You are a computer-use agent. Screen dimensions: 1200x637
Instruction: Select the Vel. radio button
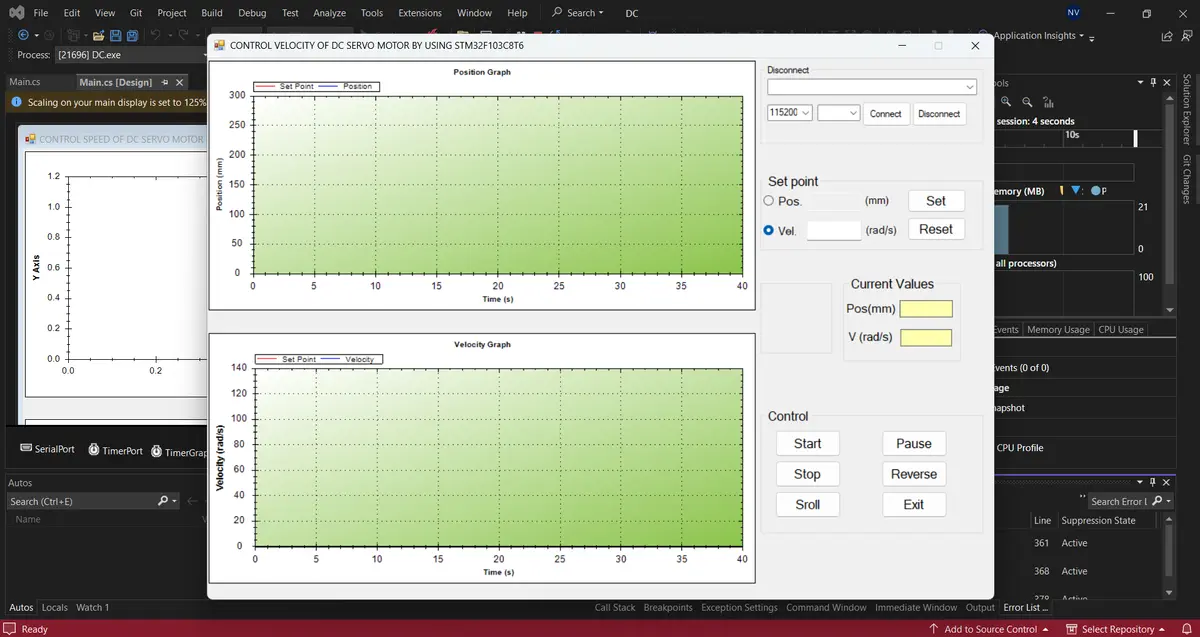coord(769,230)
